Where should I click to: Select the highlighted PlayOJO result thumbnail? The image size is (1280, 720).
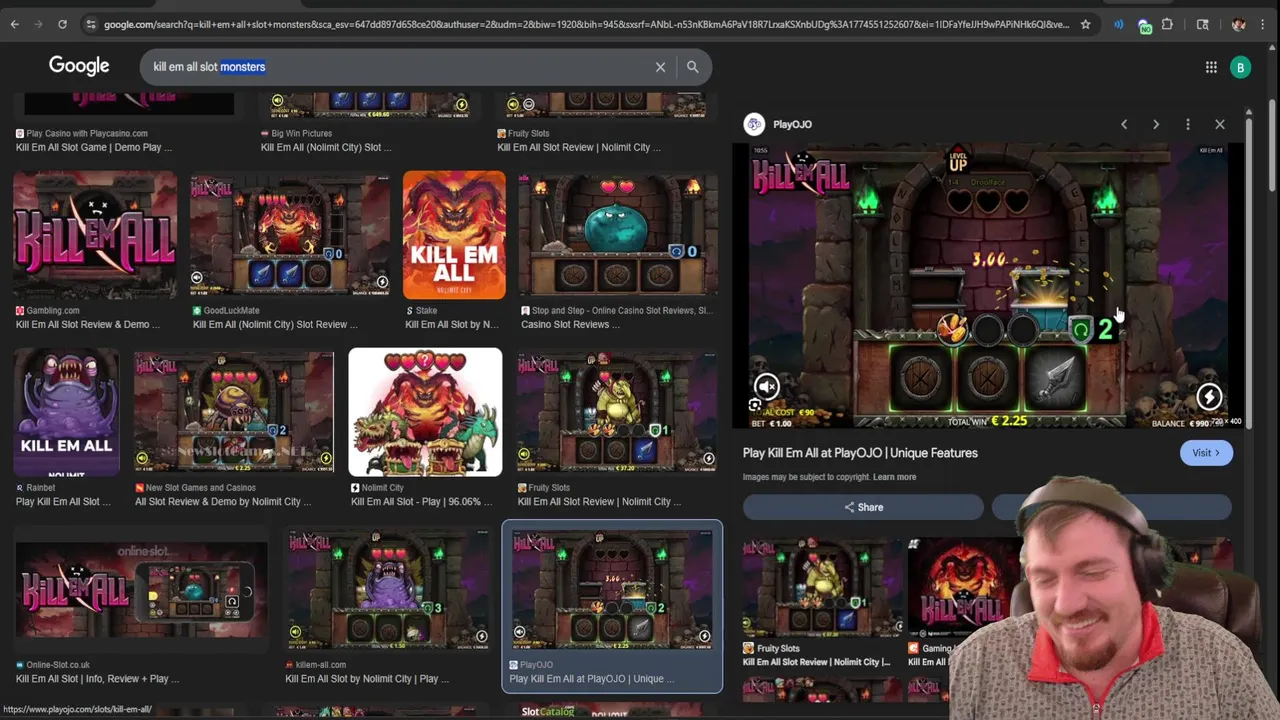(x=612, y=589)
